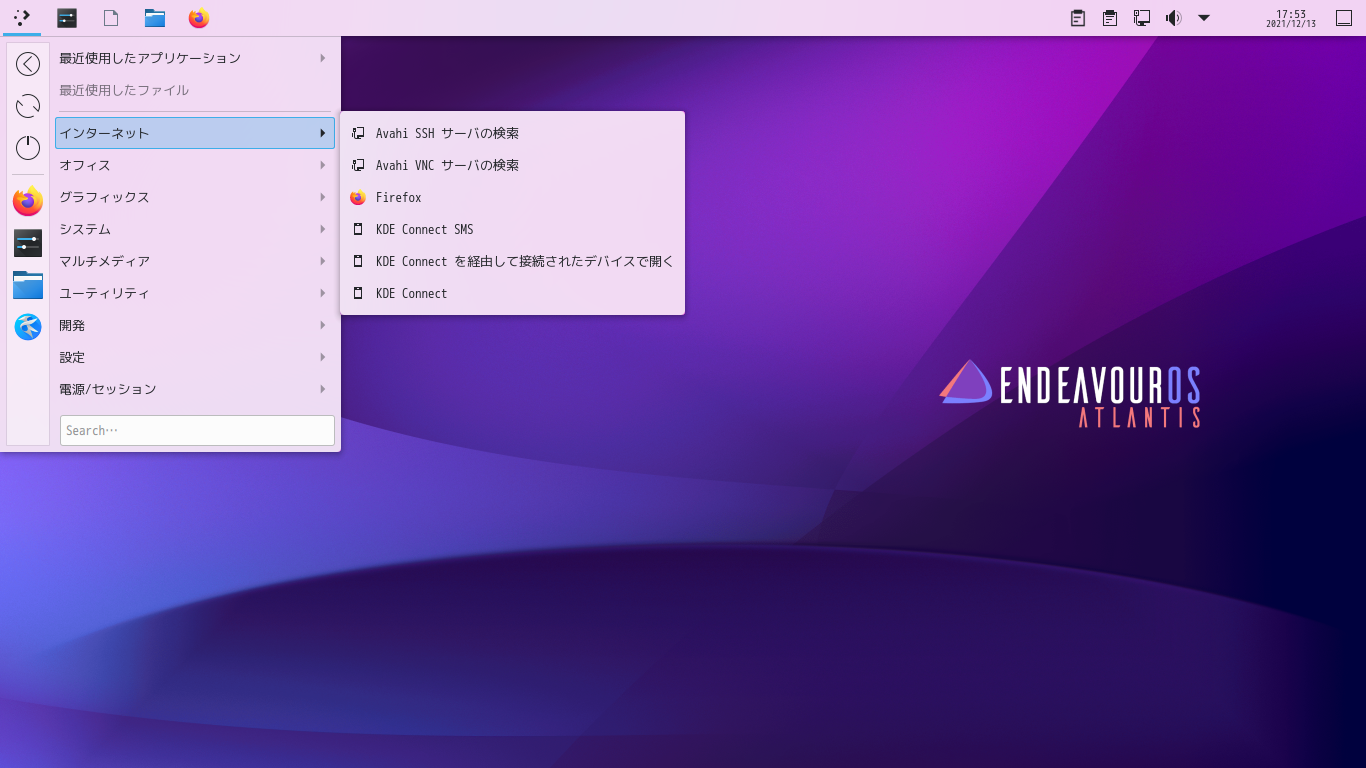The width and height of the screenshot is (1366, 768).
Task: Click the printer/notes tray icon
Action: click(x=1110, y=18)
